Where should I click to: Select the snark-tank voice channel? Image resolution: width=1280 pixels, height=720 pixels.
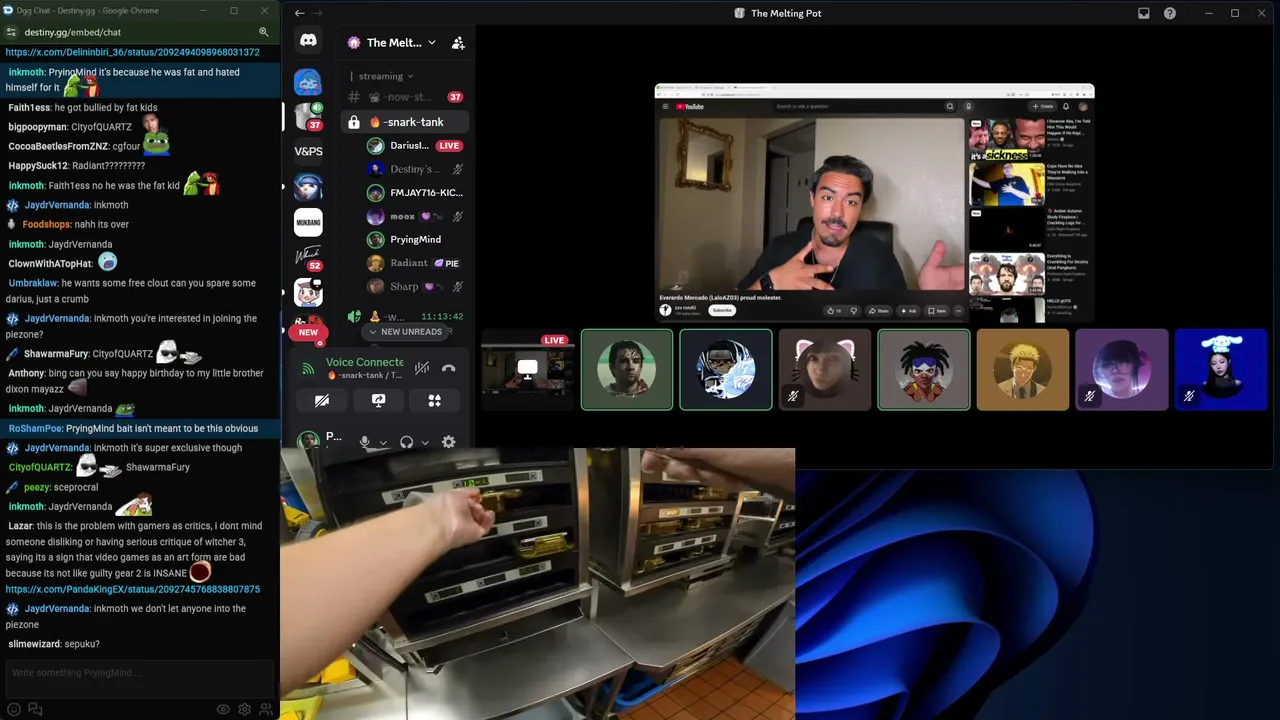pos(405,122)
